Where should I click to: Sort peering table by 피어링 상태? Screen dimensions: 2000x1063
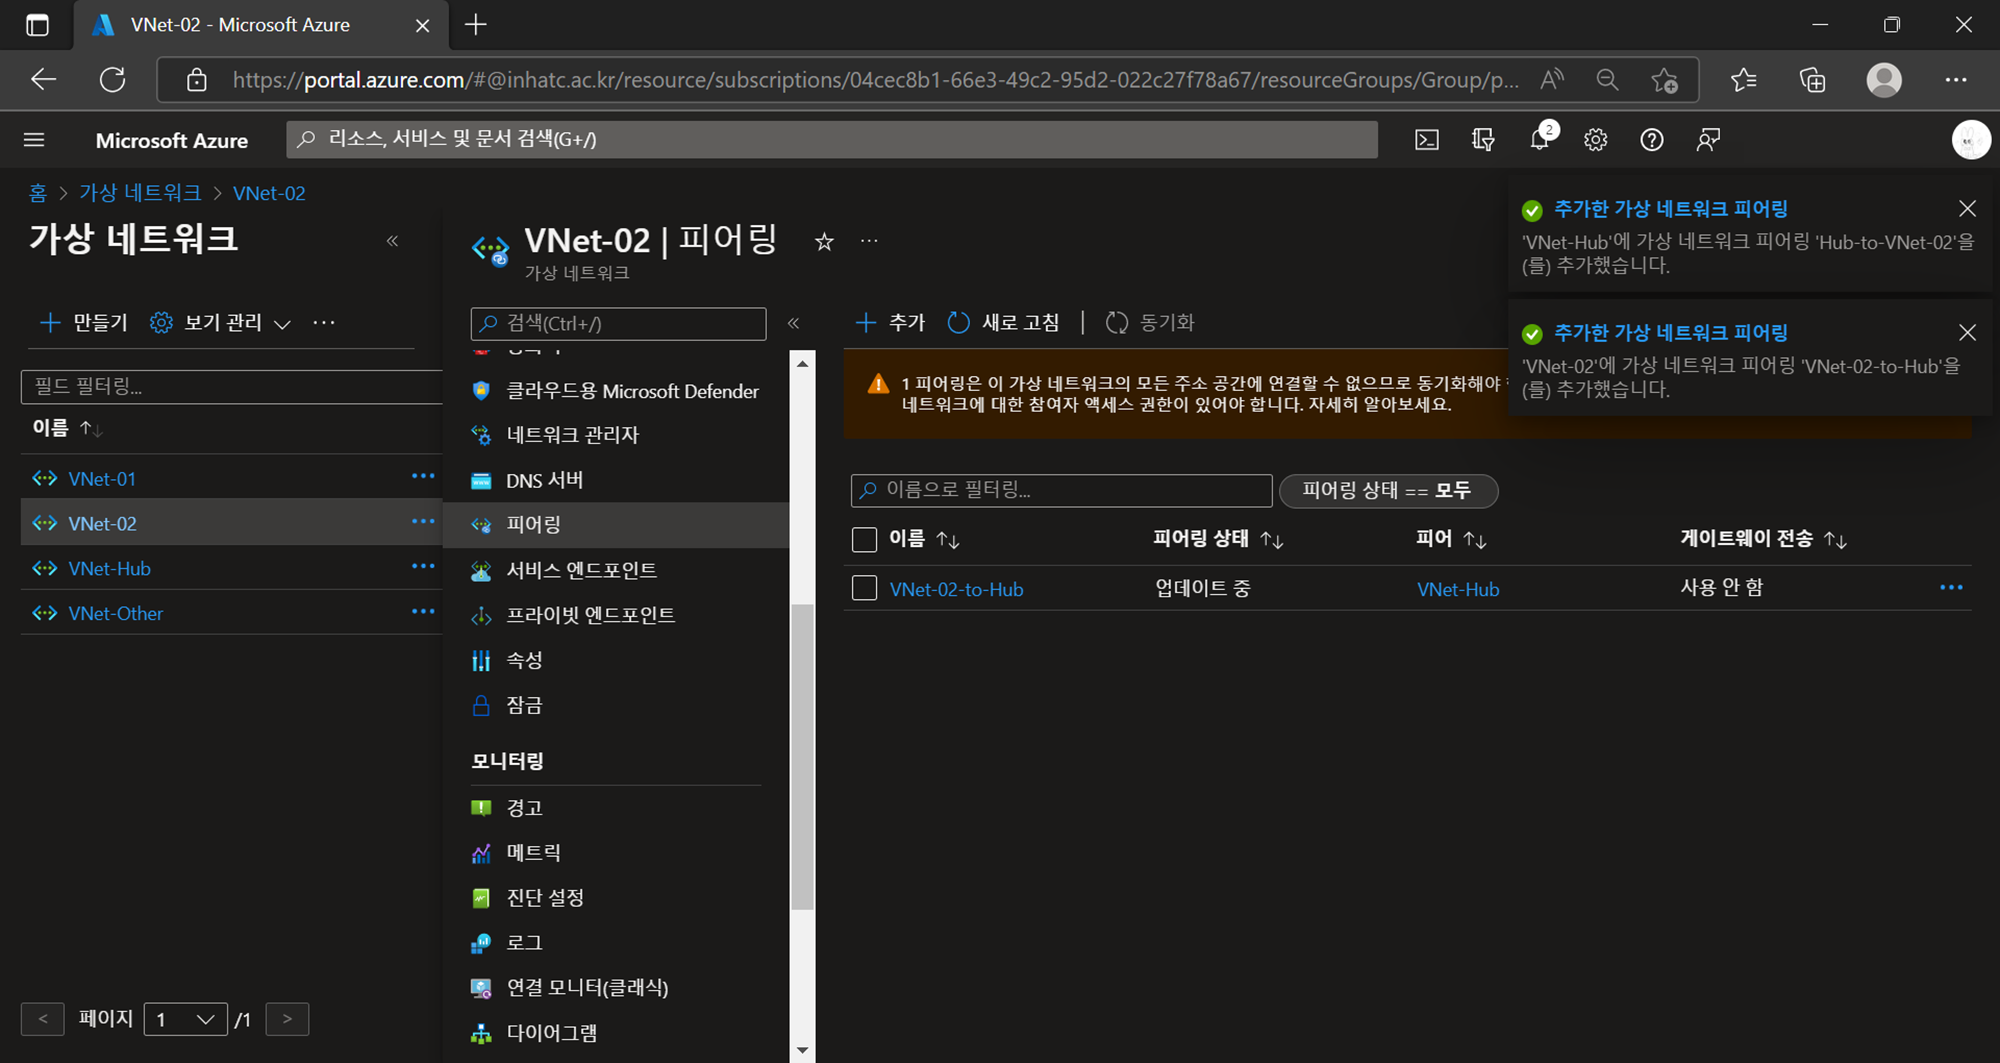pyautogui.click(x=1218, y=539)
